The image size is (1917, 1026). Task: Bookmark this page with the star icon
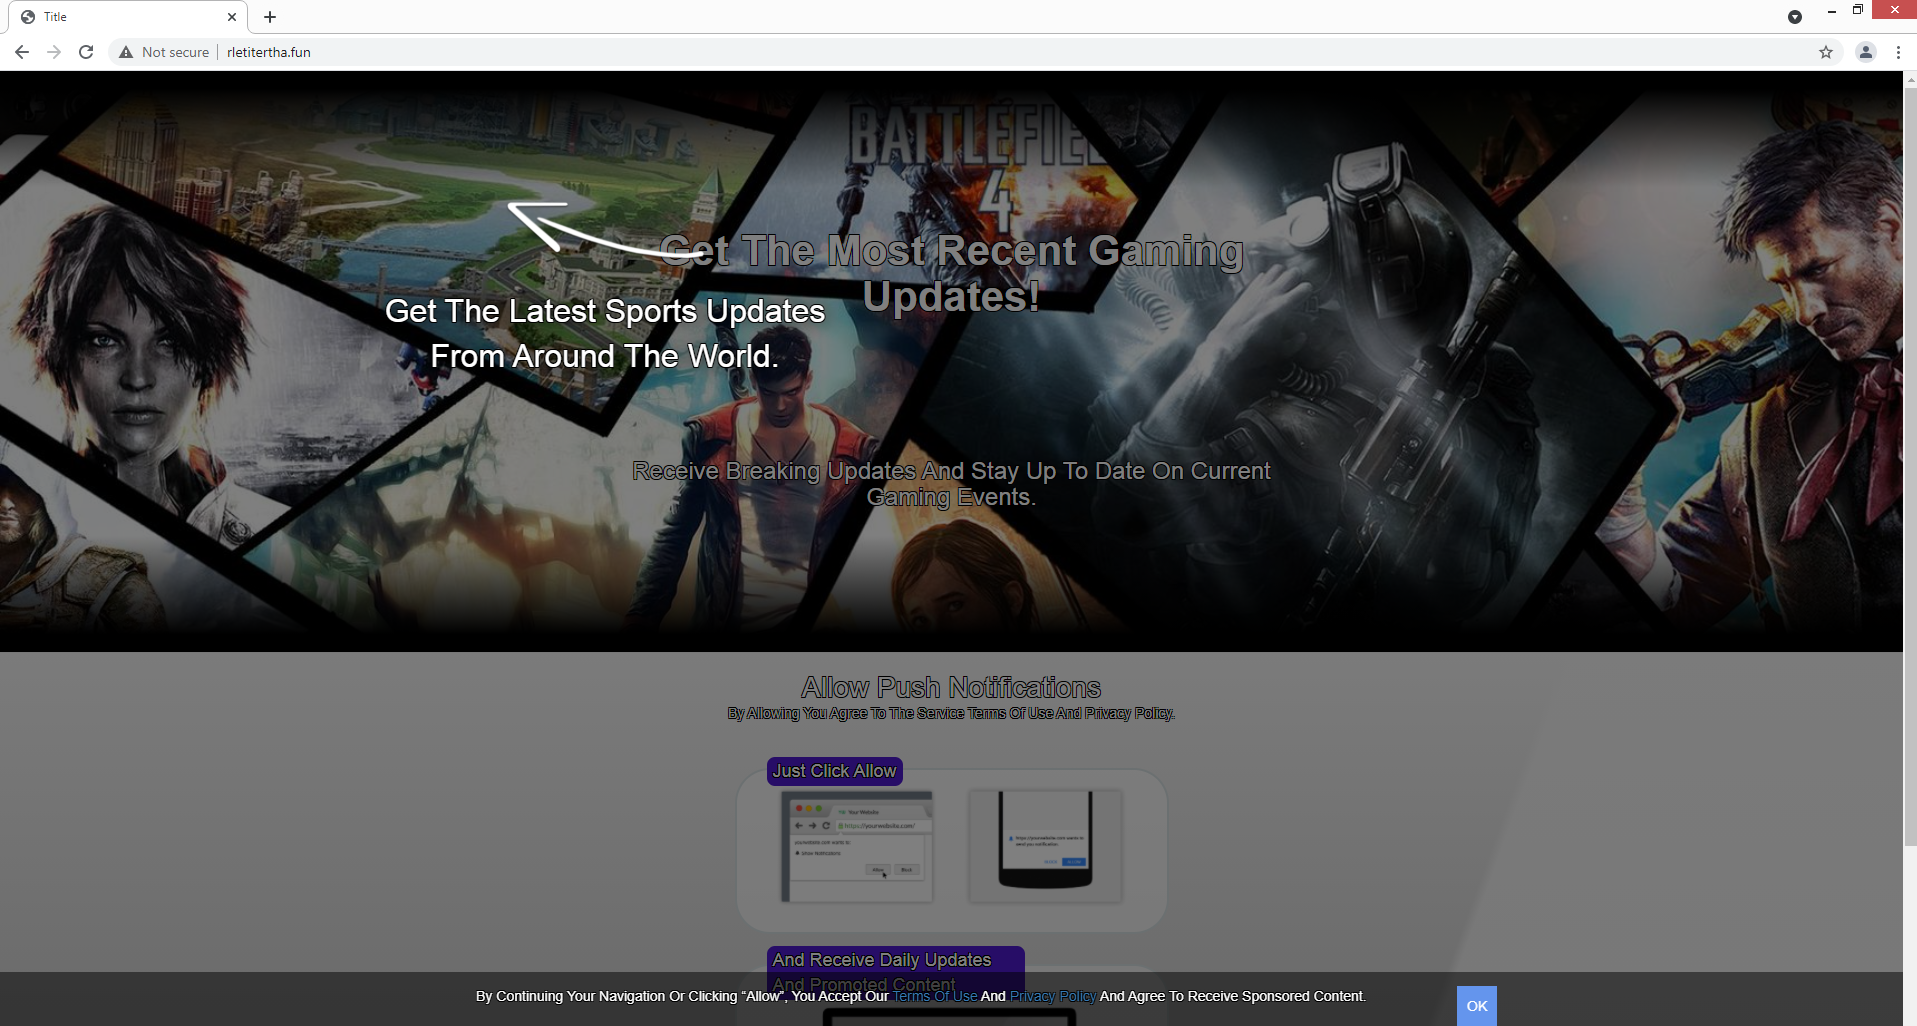point(1826,52)
